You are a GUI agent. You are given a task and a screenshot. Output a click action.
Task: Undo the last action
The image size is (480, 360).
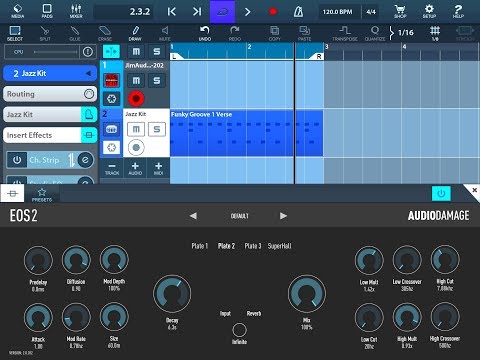pyautogui.click(x=205, y=33)
